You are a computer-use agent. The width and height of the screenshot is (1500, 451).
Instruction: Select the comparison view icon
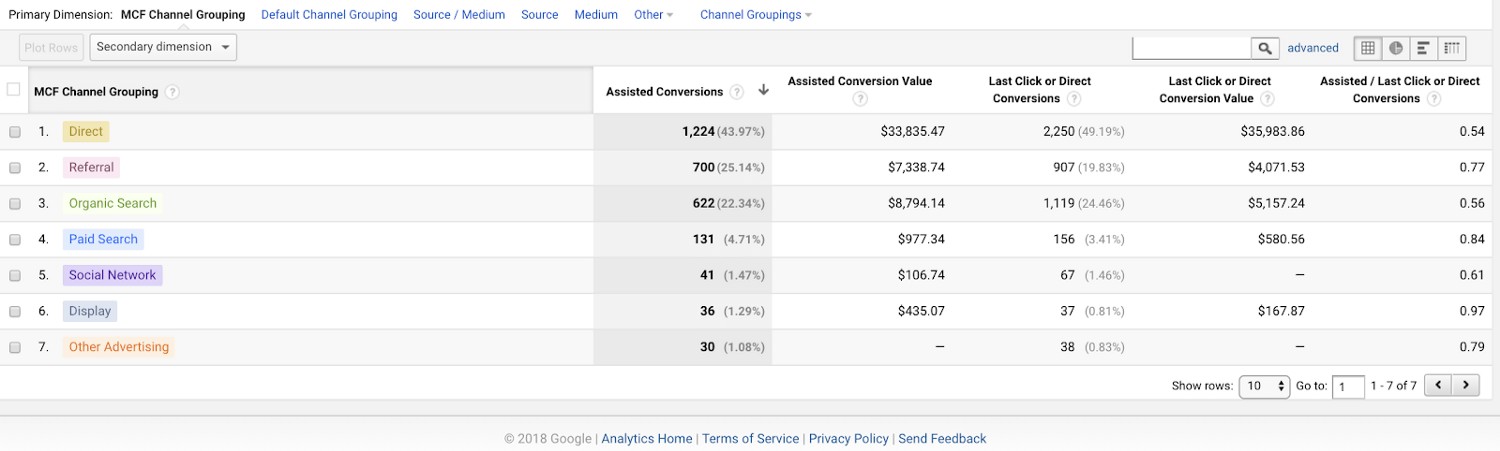(x=1451, y=48)
